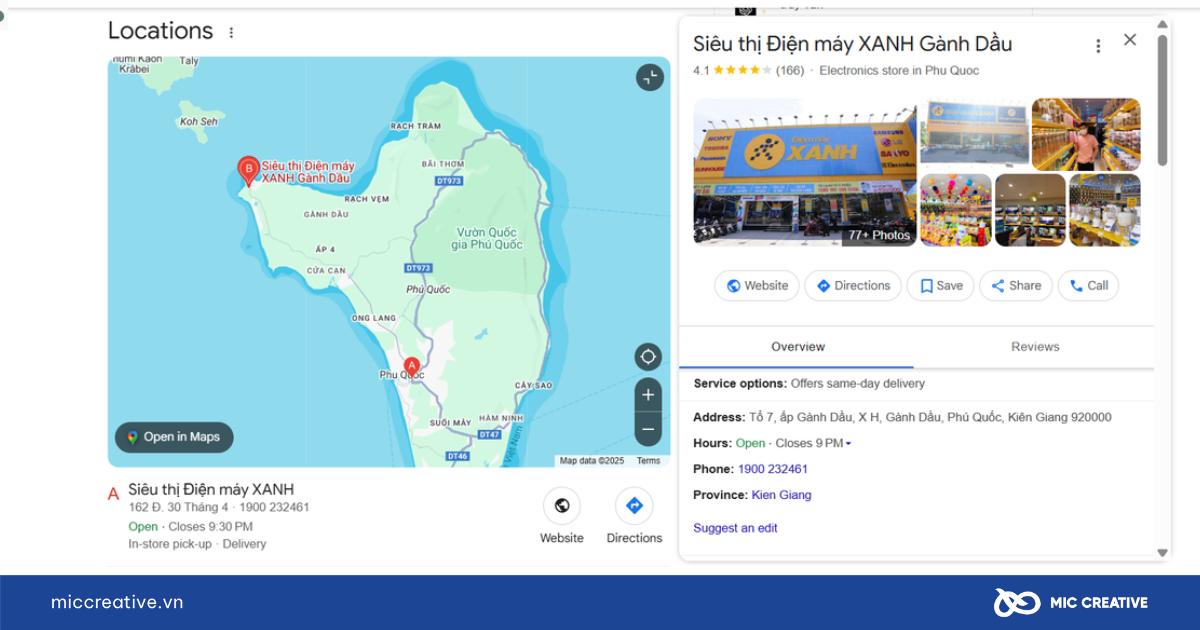The width and height of the screenshot is (1200, 630).
Task: Open the Locations three-dot options menu
Action: (x=231, y=32)
